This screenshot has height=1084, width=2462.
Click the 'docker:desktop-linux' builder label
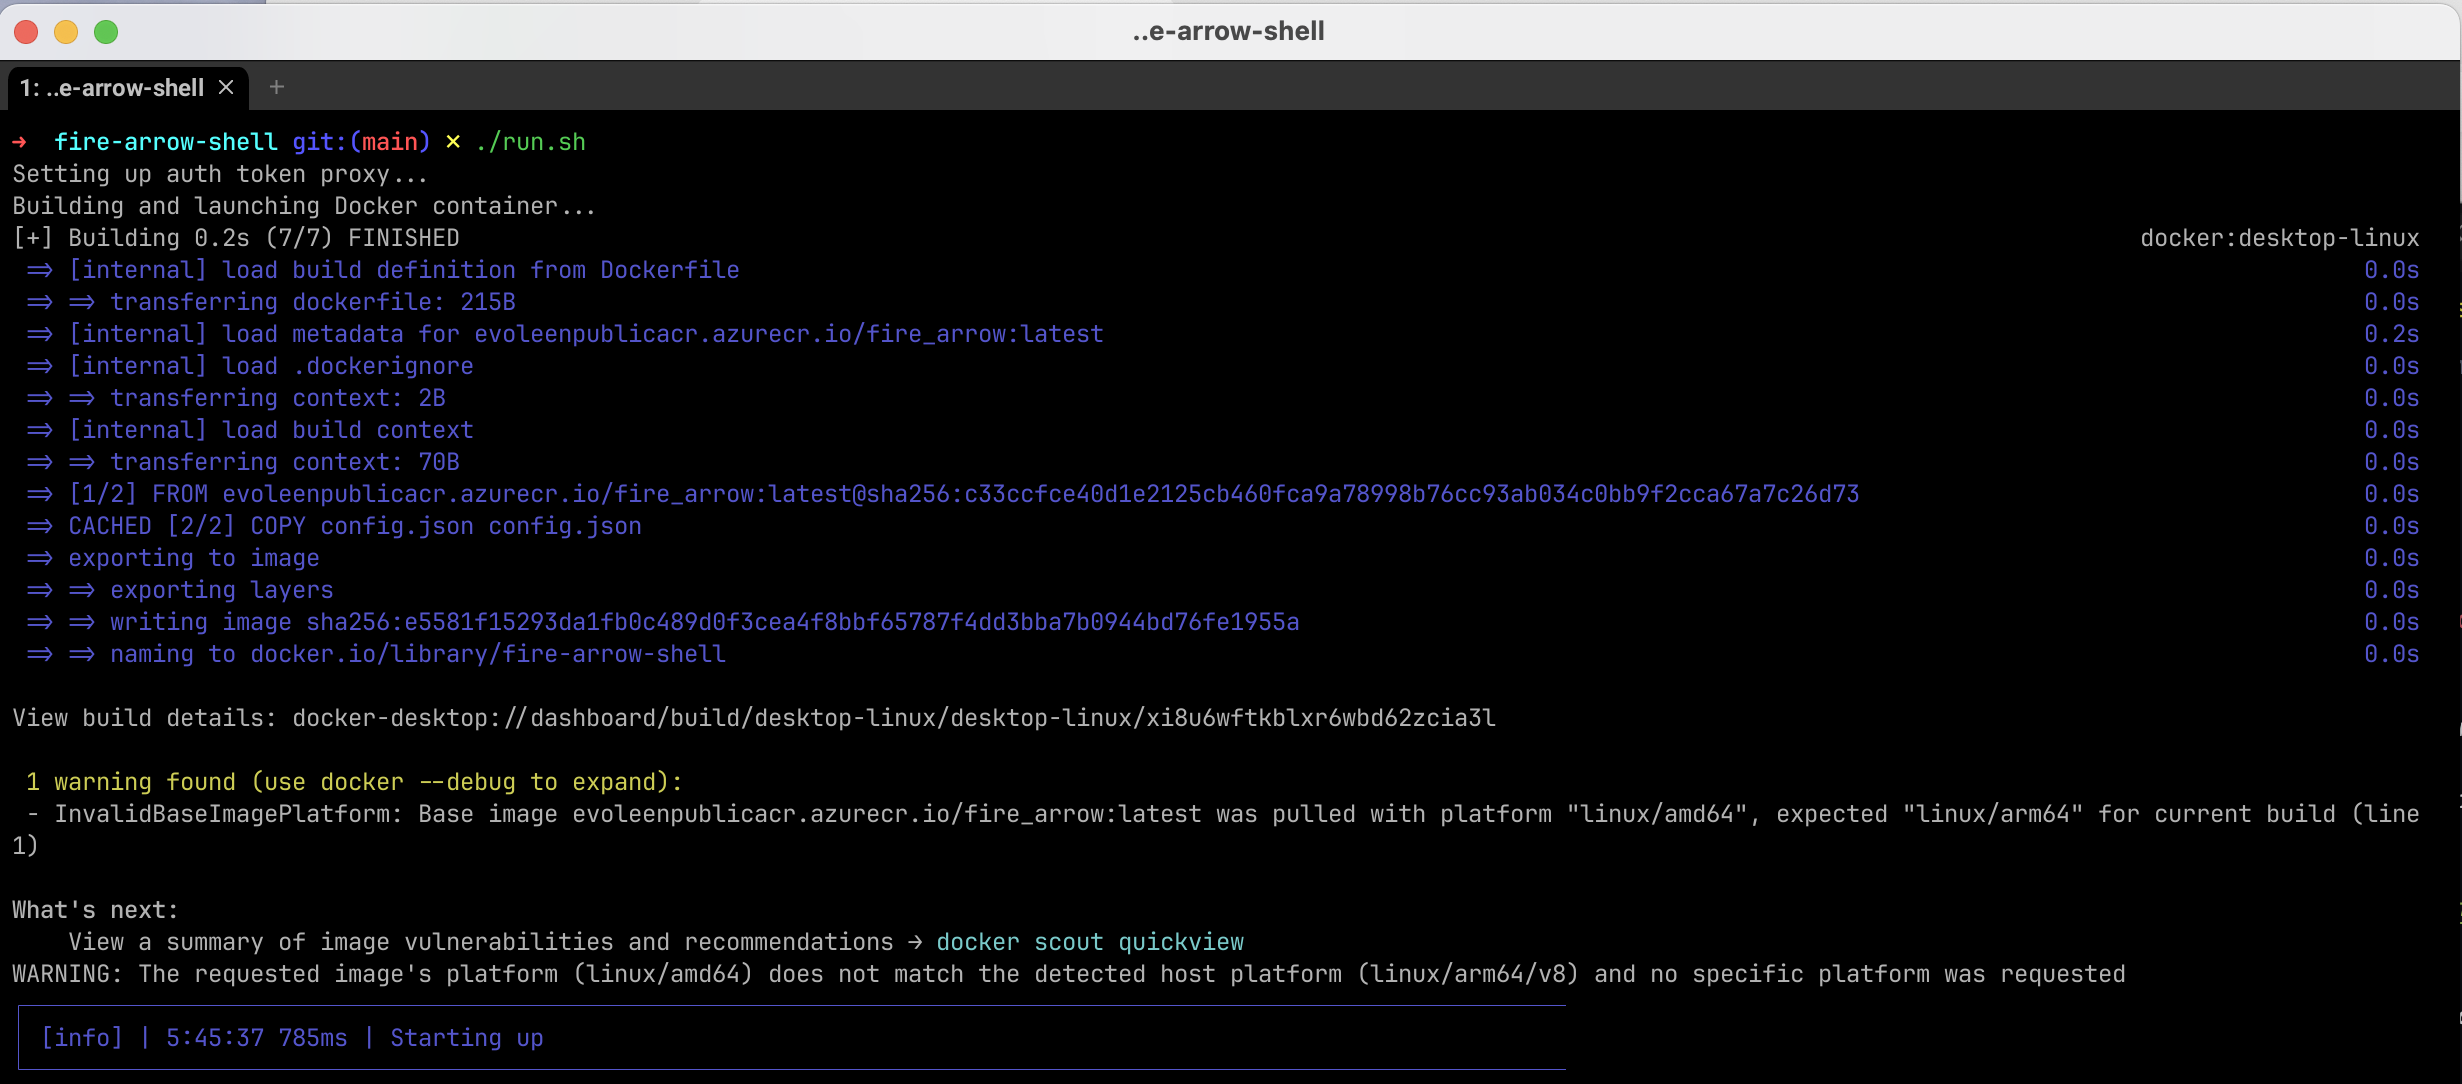click(x=2278, y=237)
